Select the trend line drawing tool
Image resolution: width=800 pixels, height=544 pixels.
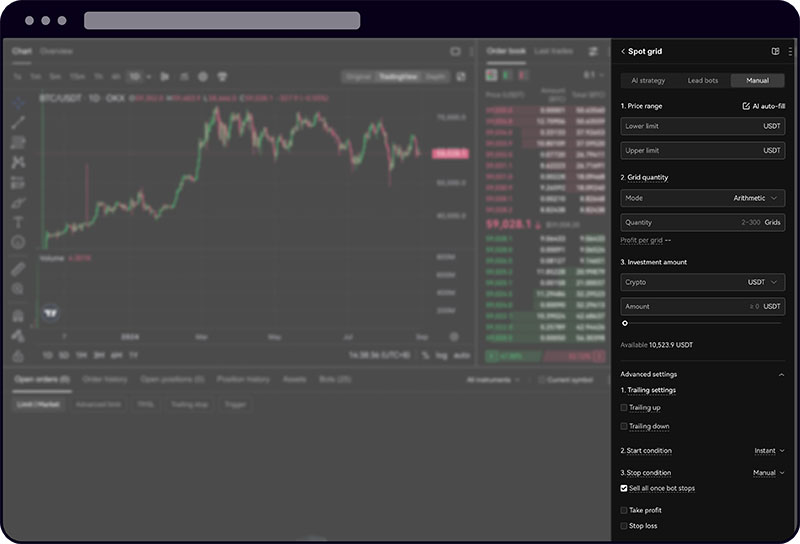point(18,123)
